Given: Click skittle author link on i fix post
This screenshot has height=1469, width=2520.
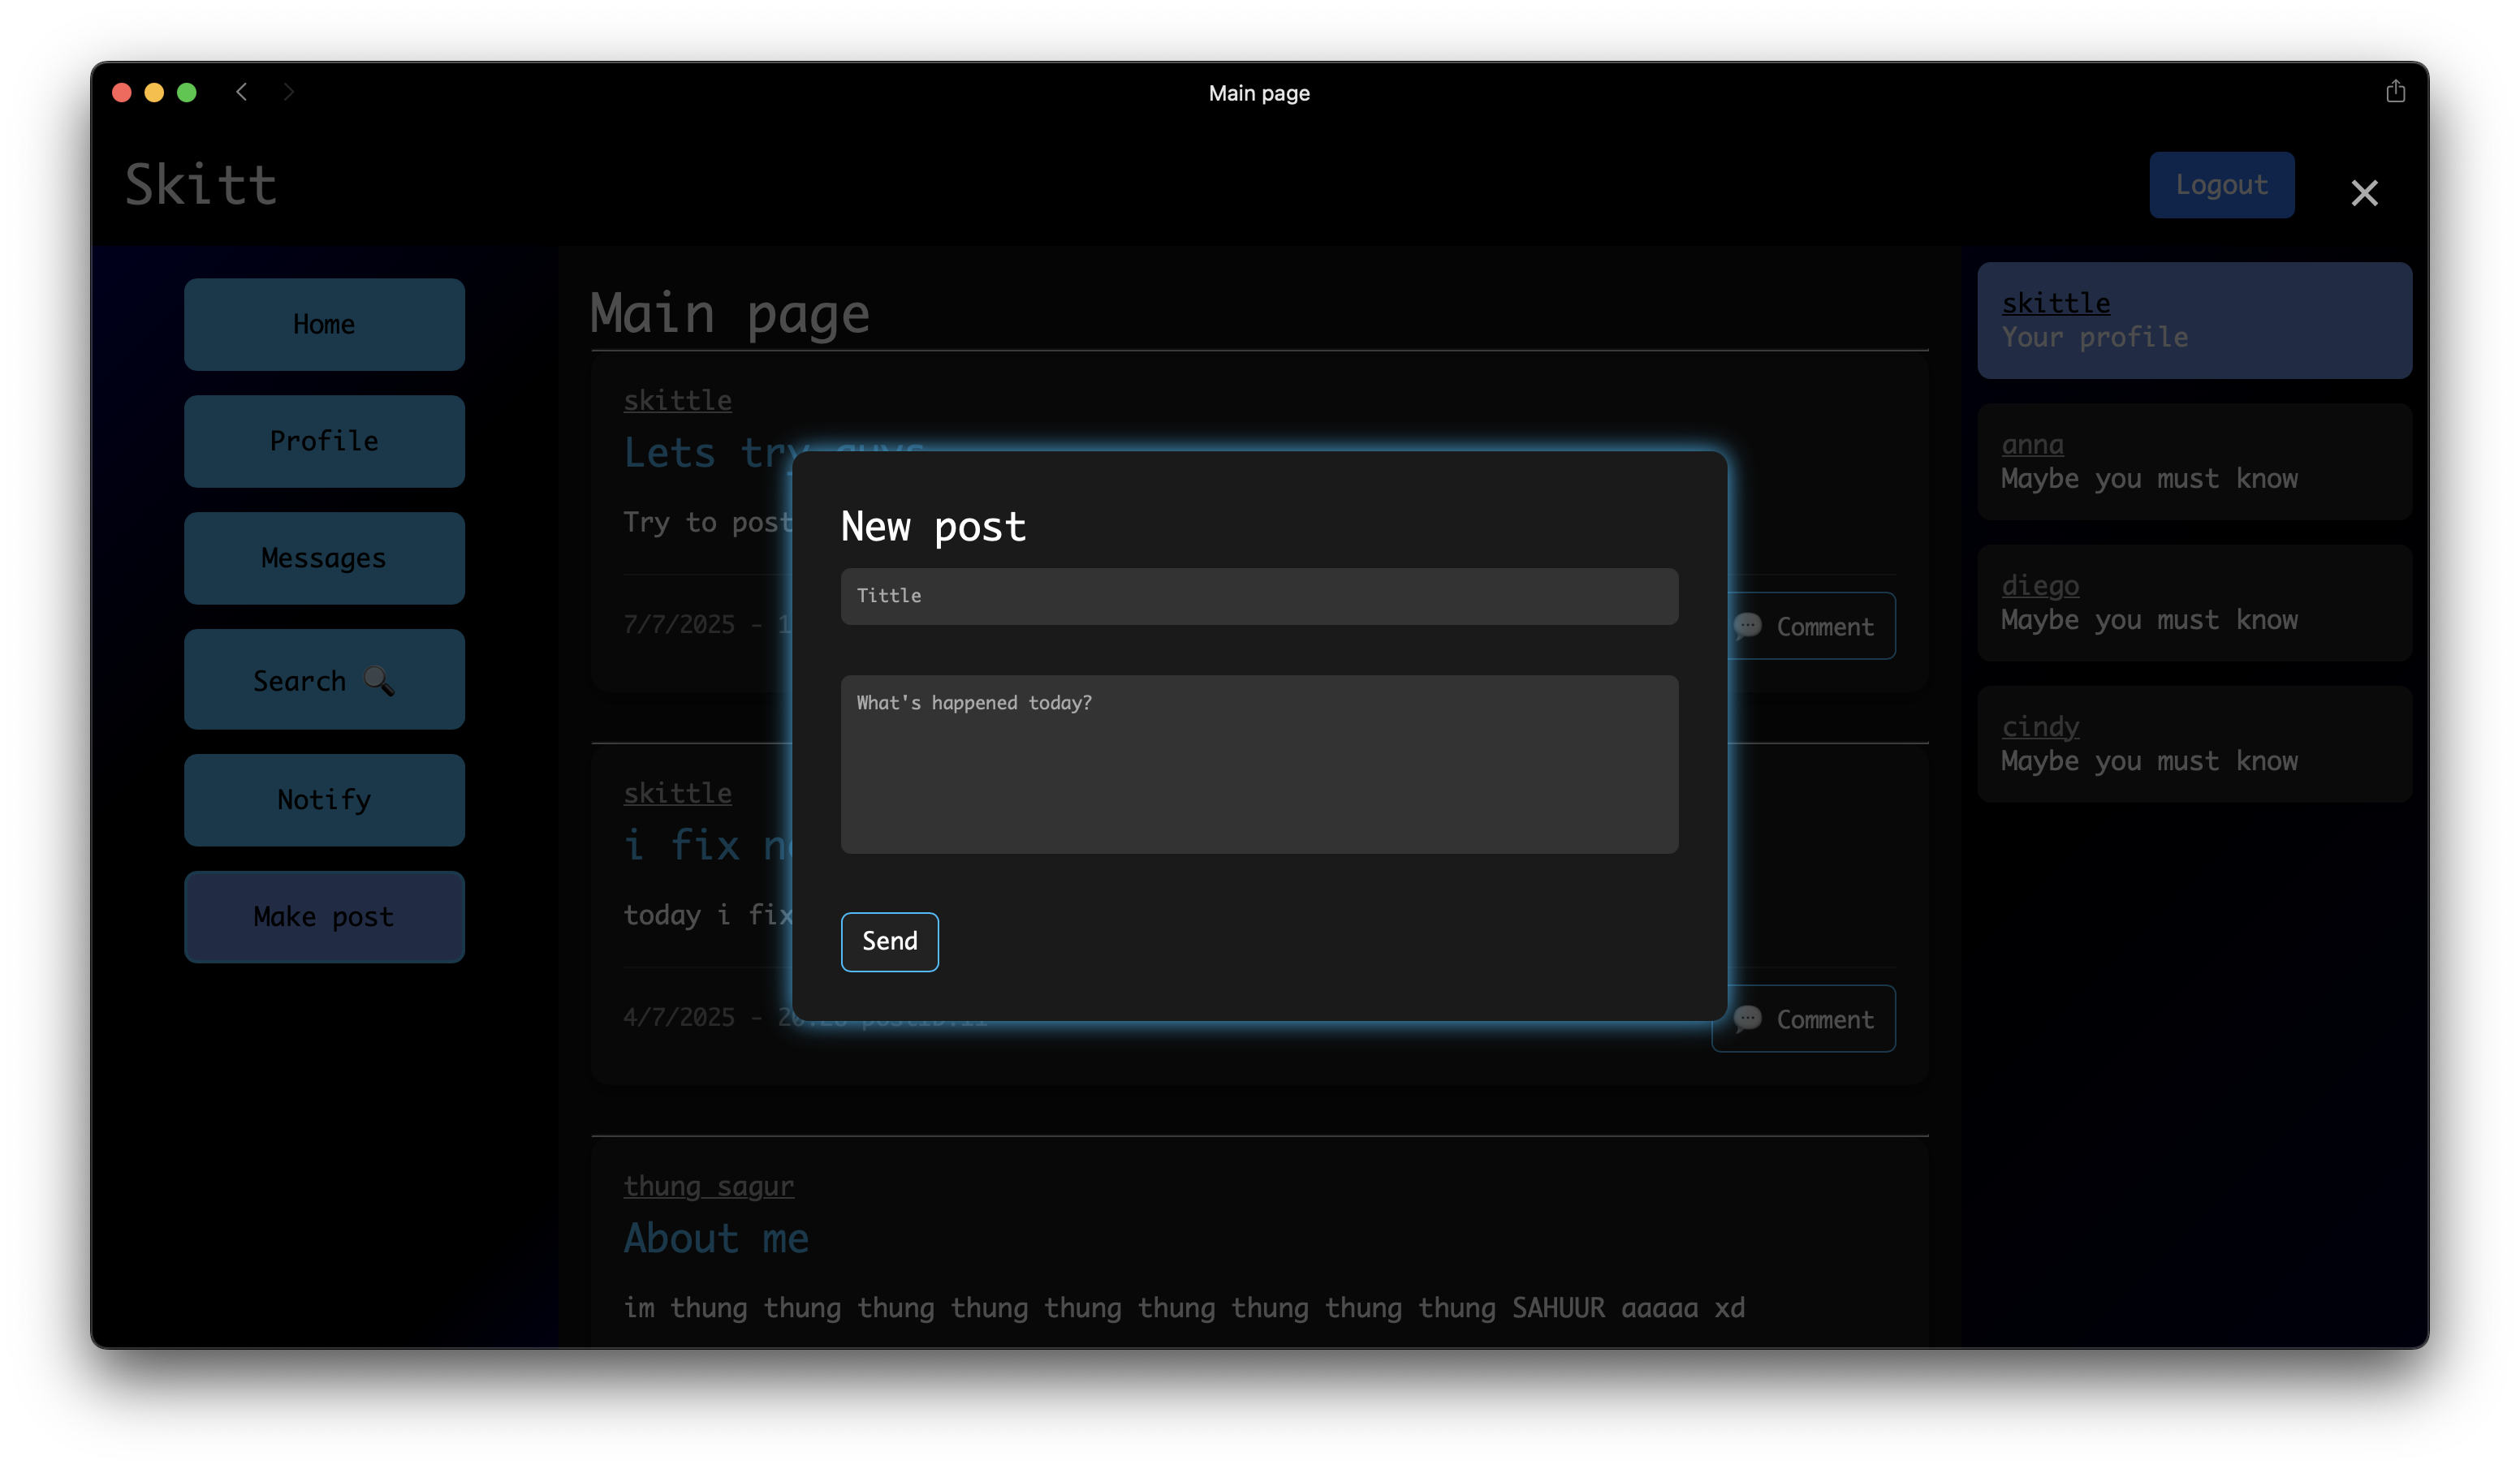Looking at the screenshot, I should (x=677, y=793).
